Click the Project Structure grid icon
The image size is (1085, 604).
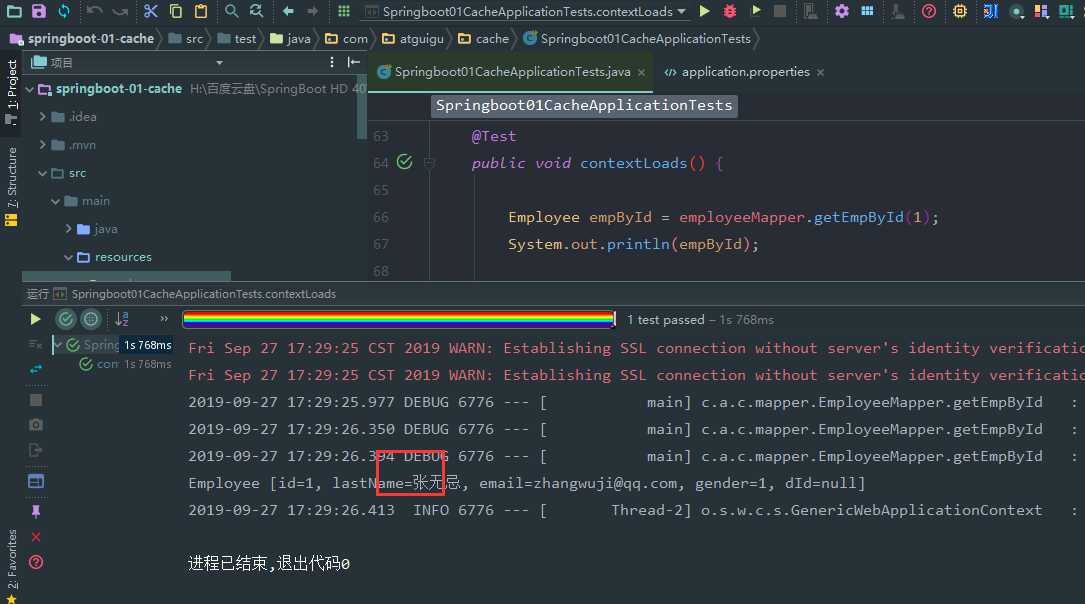(867, 11)
